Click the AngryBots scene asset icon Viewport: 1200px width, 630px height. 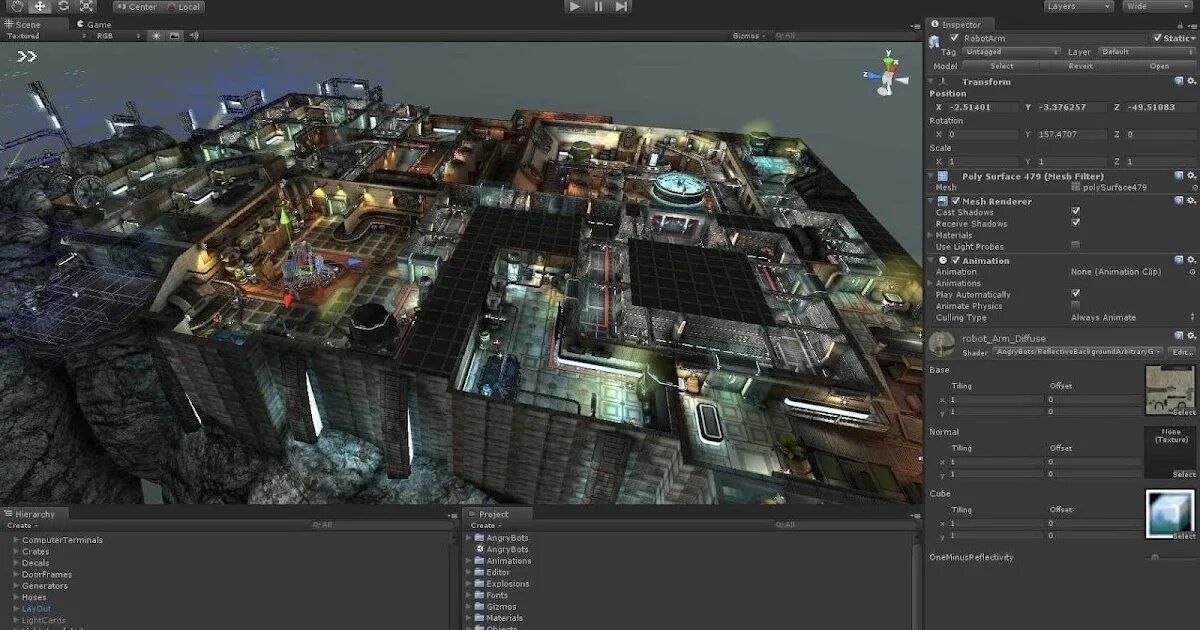[x=481, y=549]
